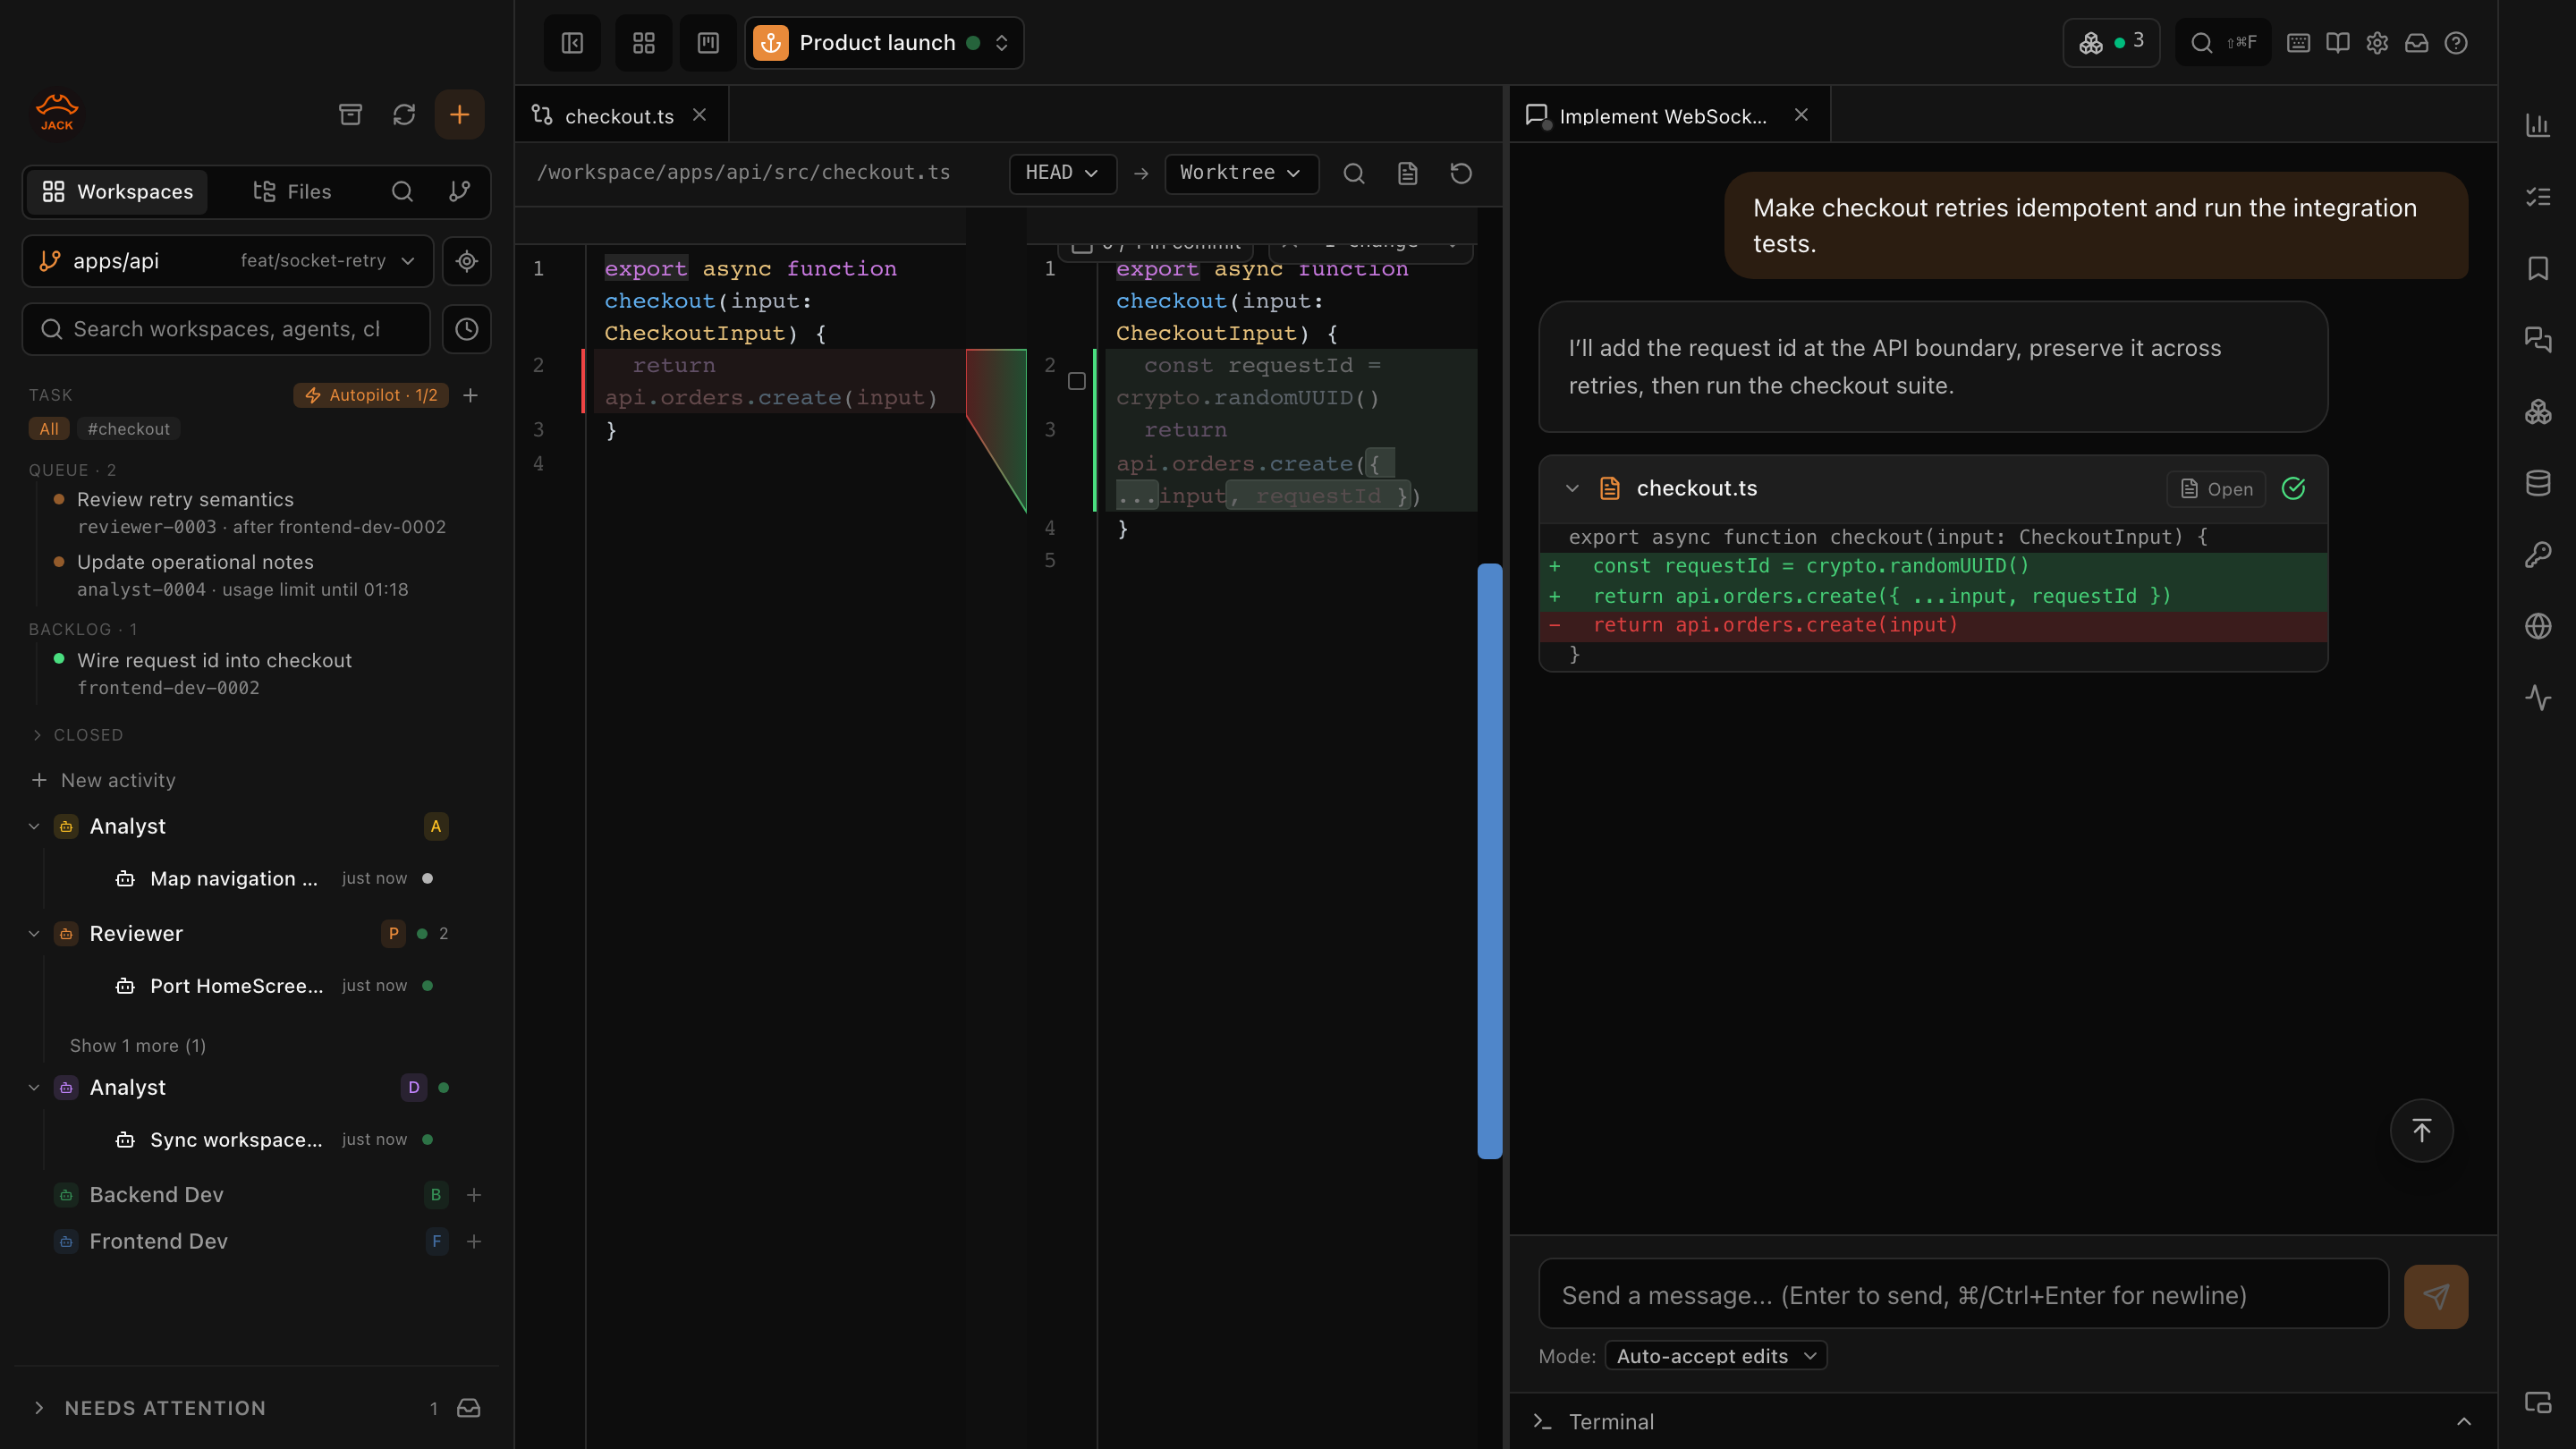Click the refresh icon beside archive icon

point(404,114)
